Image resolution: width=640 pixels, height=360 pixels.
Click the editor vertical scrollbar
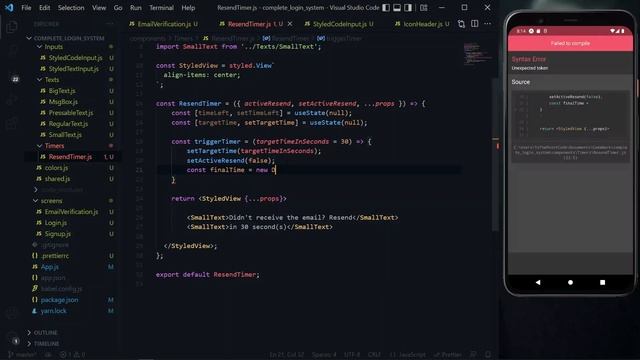pos(496,155)
